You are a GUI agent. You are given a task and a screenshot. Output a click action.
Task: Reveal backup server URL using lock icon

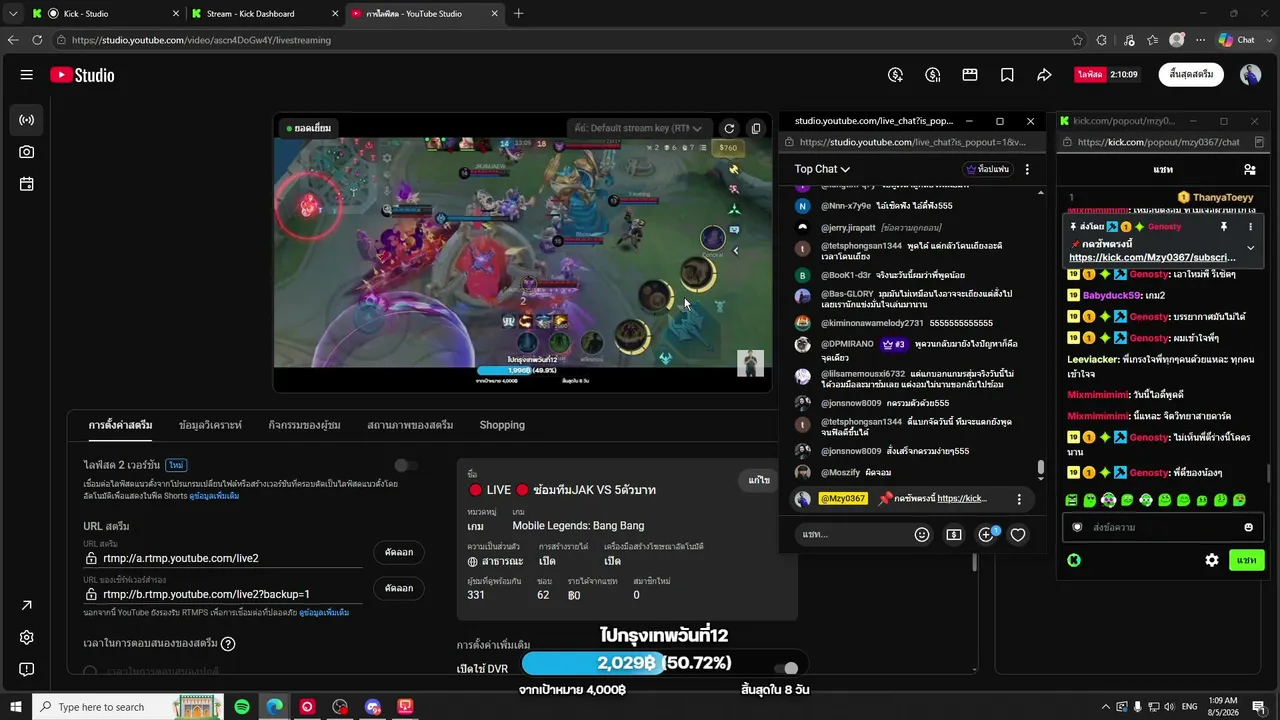pyautogui.click(x=91, y=594)
